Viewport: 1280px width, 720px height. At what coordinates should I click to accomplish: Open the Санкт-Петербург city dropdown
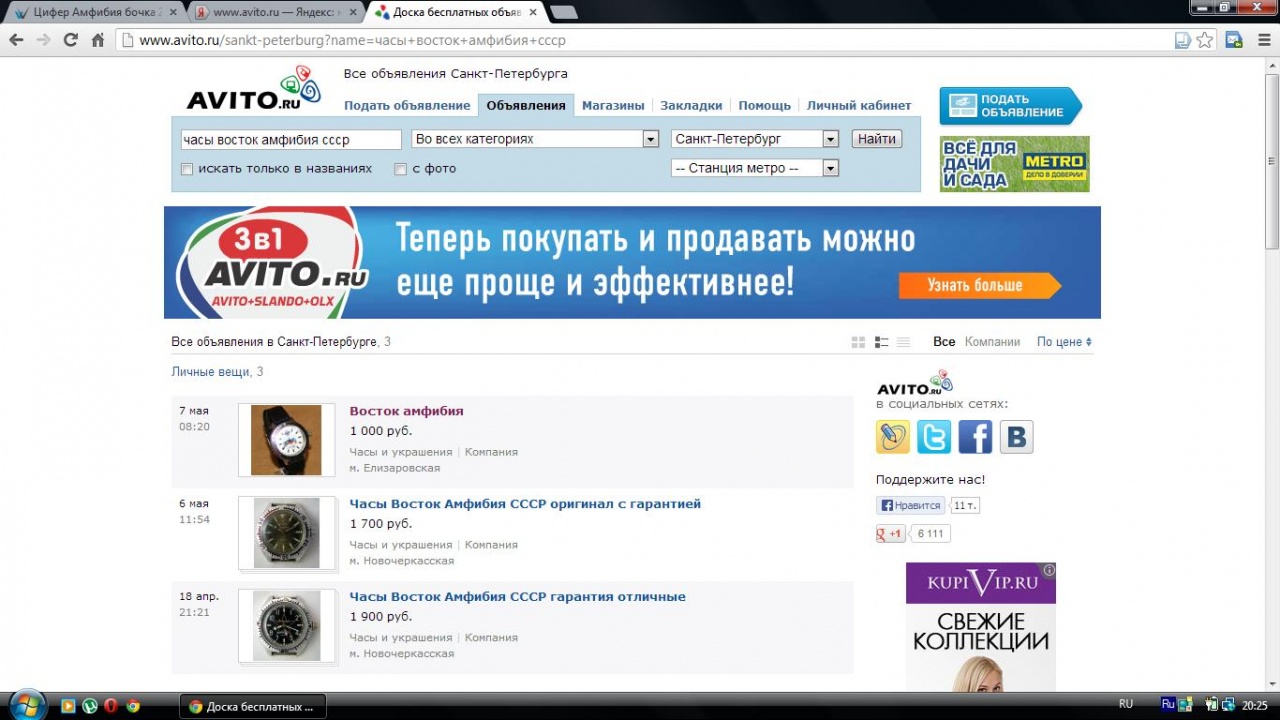click(829, 139)
